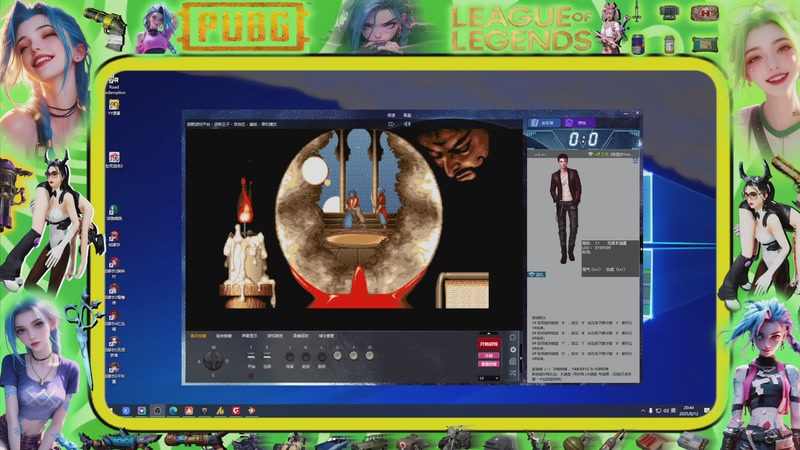Select the blue tab in the right panel

coord(544,123)
